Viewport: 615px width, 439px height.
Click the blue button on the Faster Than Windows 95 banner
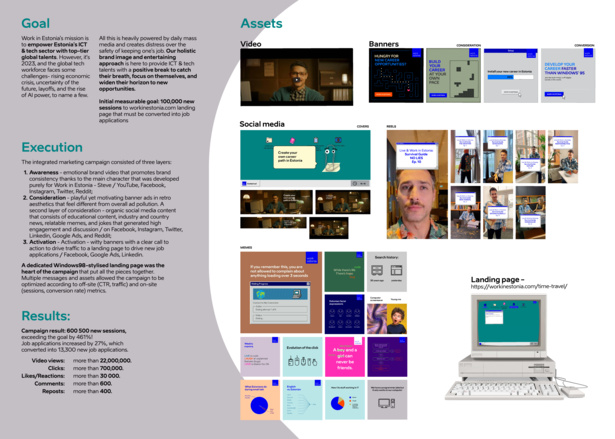tap(553, 94)
